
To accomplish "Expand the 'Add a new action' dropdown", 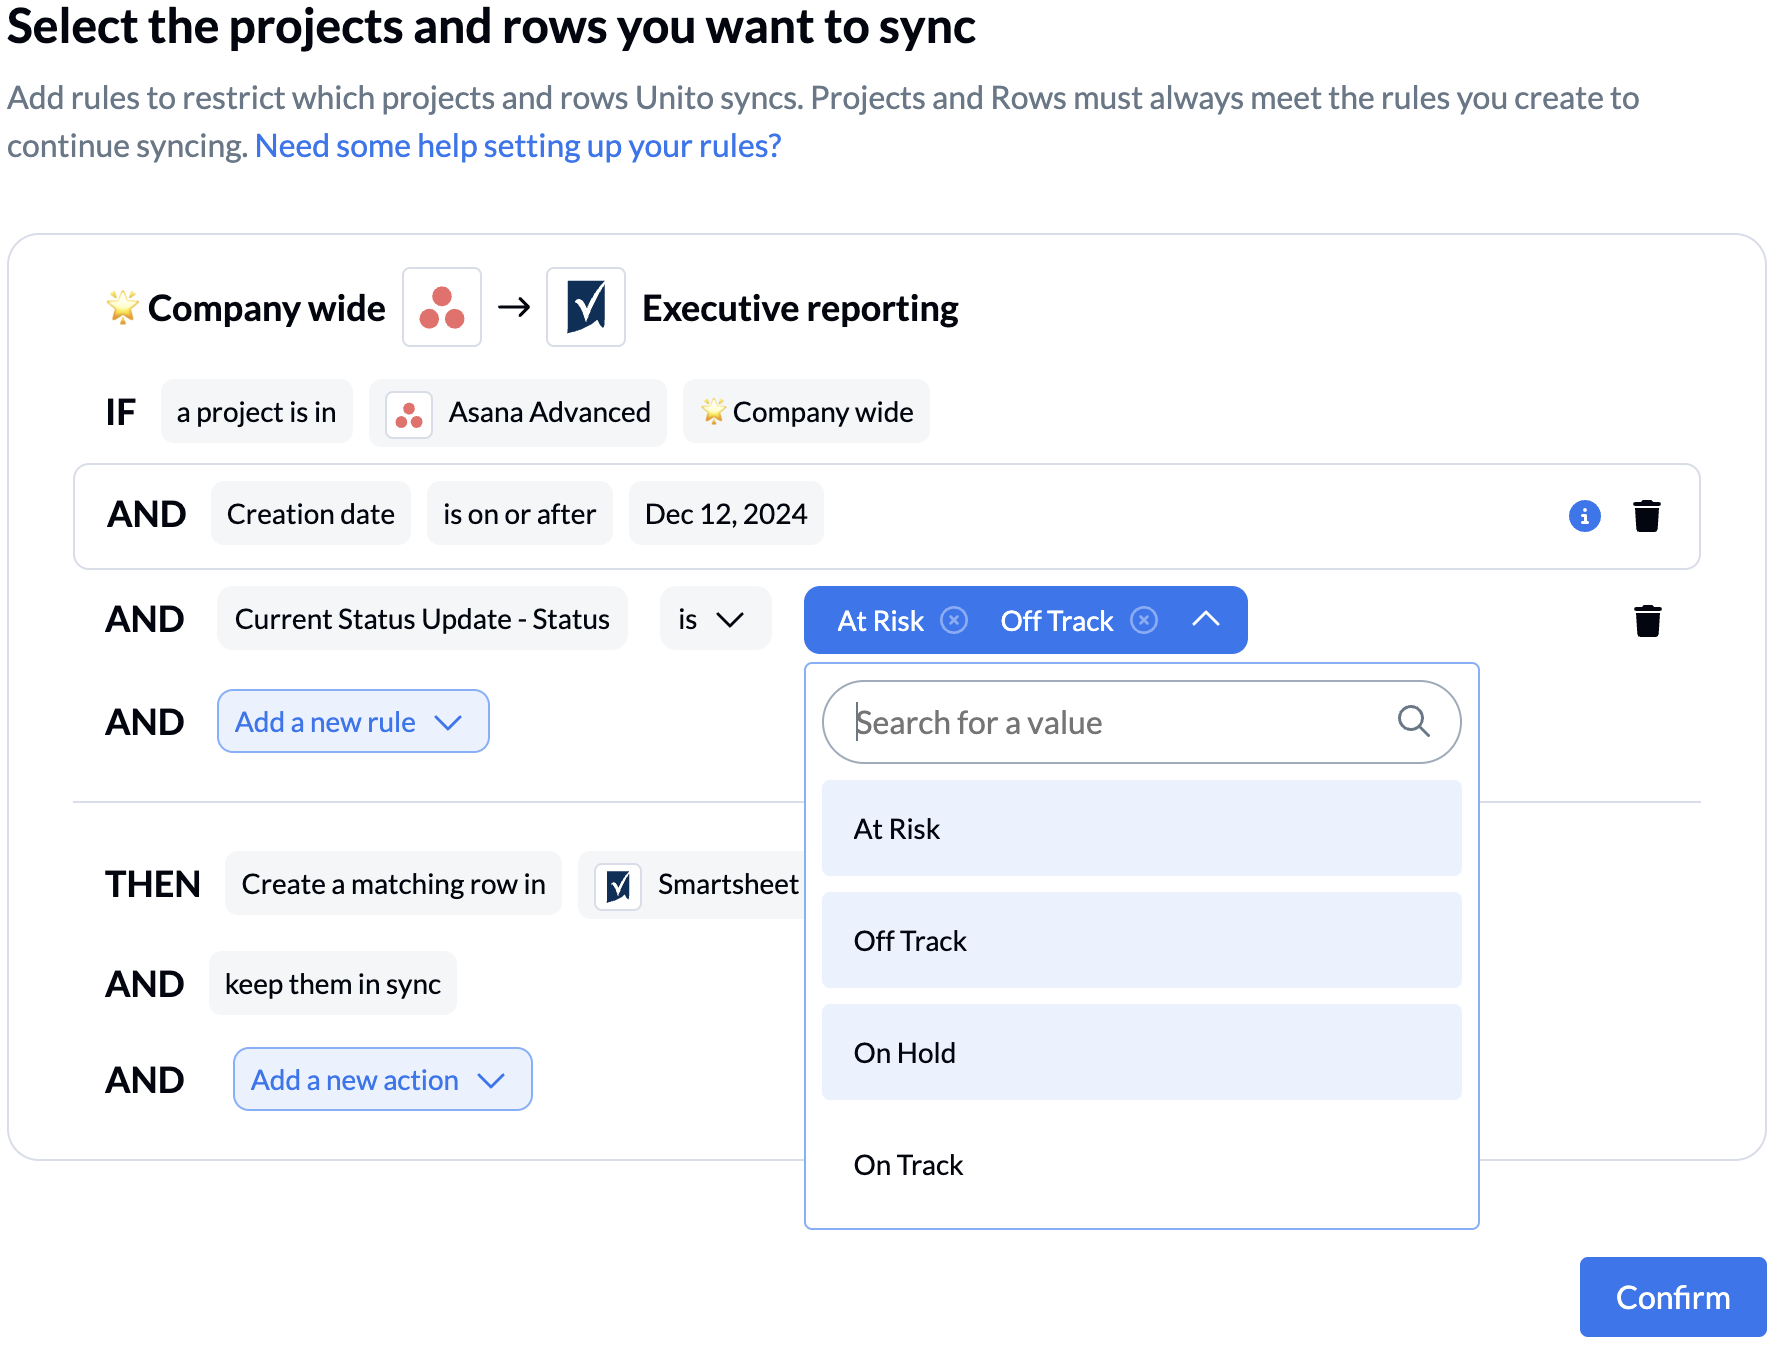I will tap(382, 1079).
